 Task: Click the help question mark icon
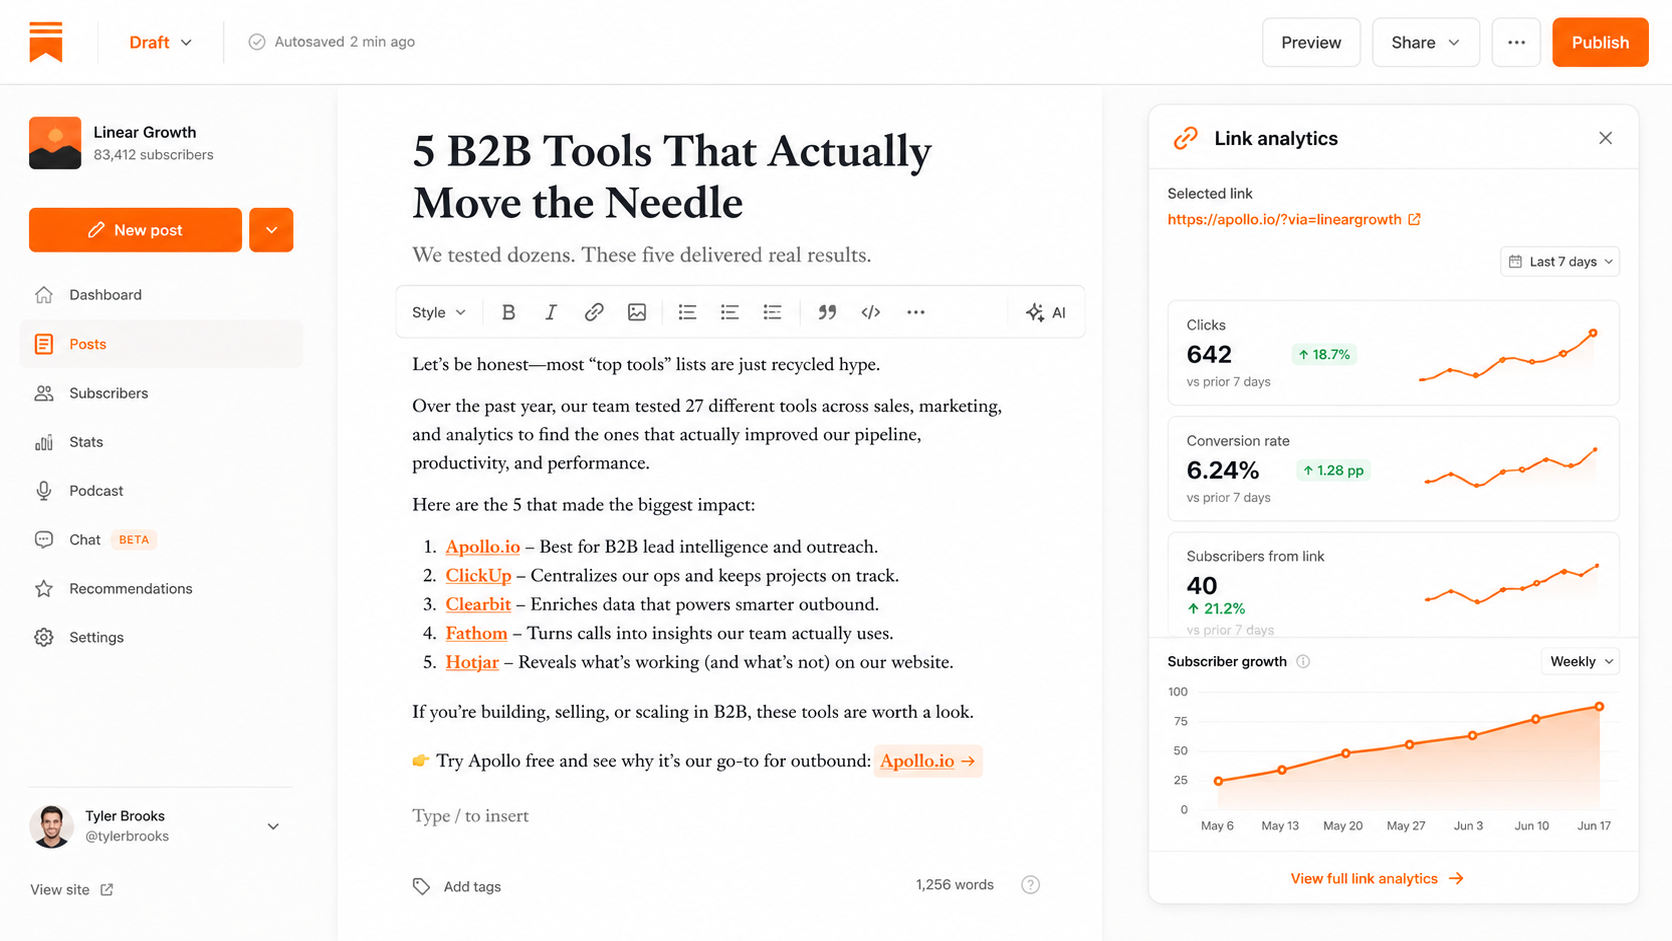tap(1030, 885)
